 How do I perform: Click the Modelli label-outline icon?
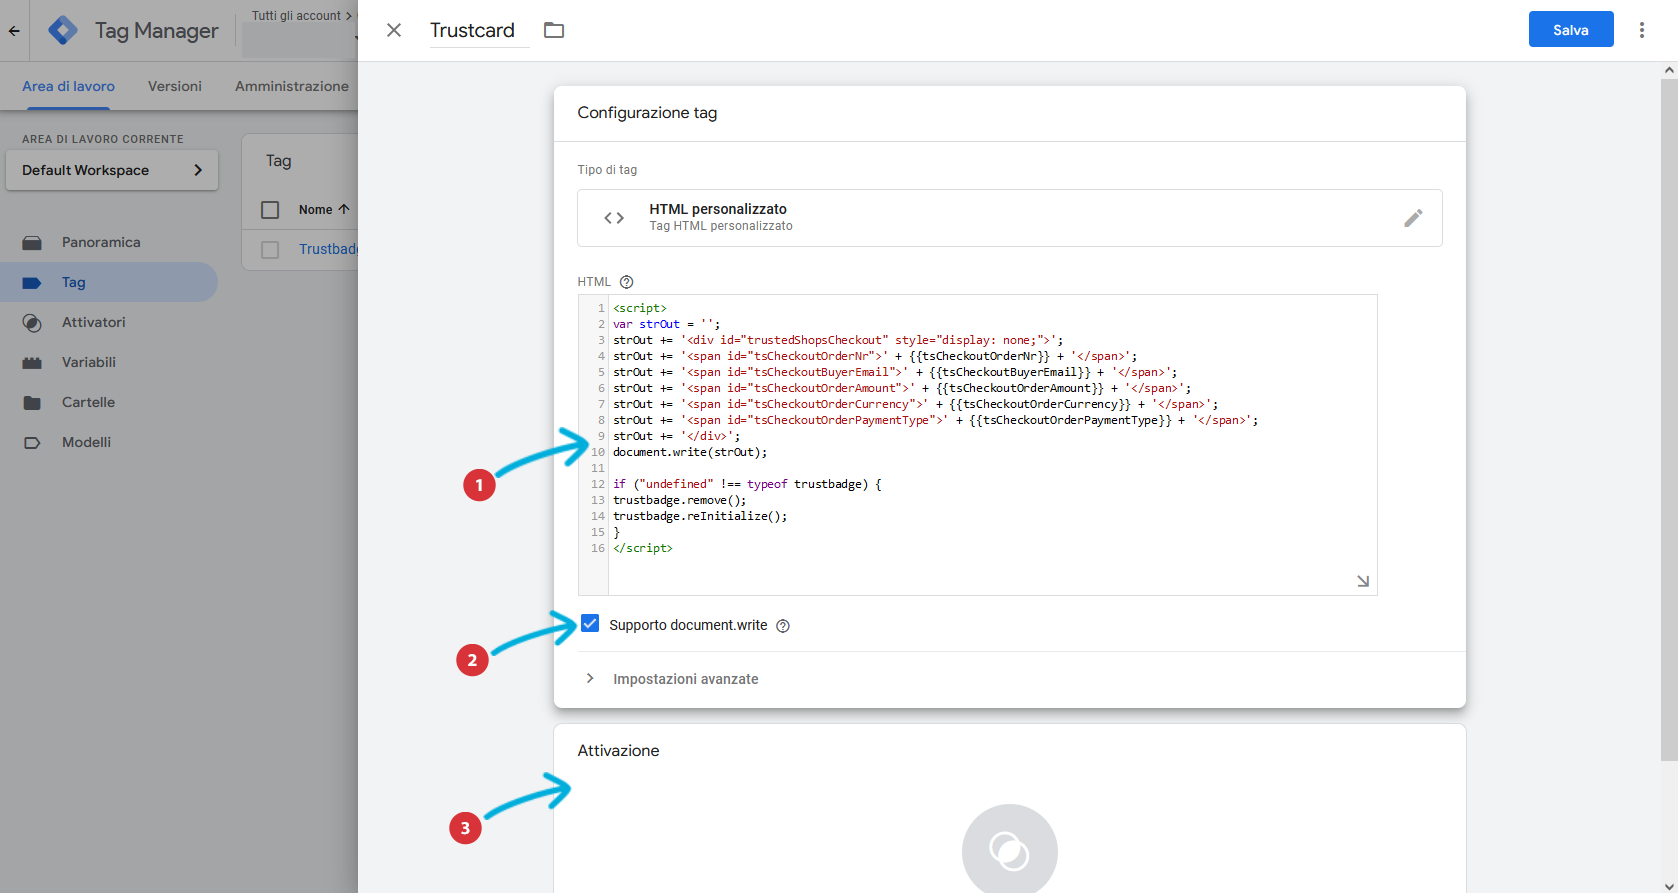click(32, 443)
